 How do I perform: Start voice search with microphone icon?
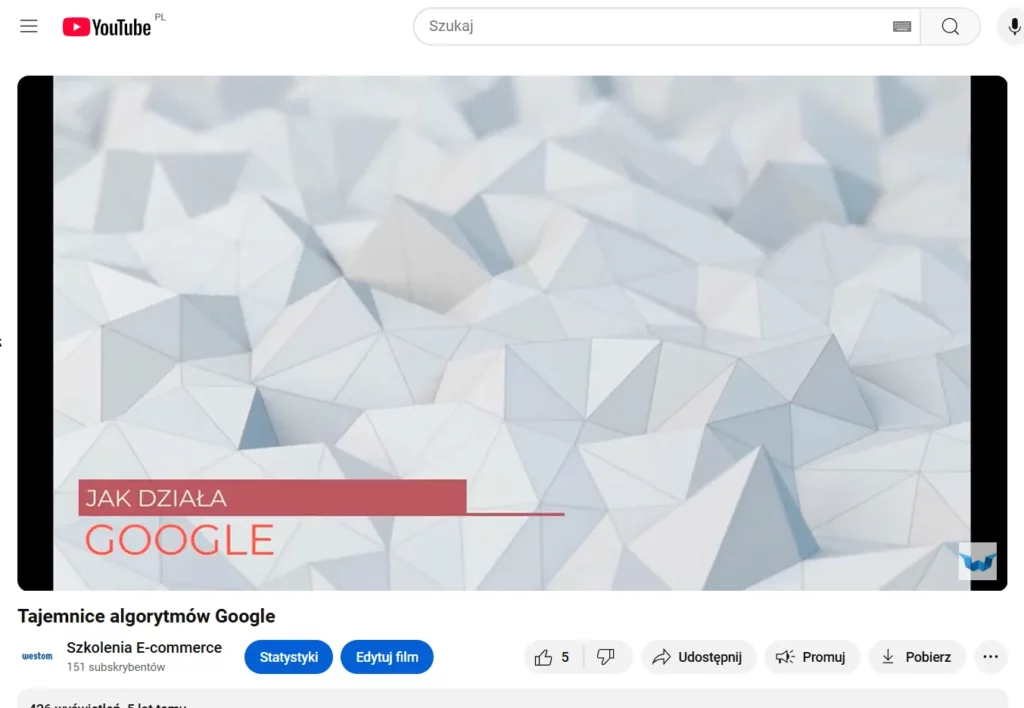(x=1014, y=27)
